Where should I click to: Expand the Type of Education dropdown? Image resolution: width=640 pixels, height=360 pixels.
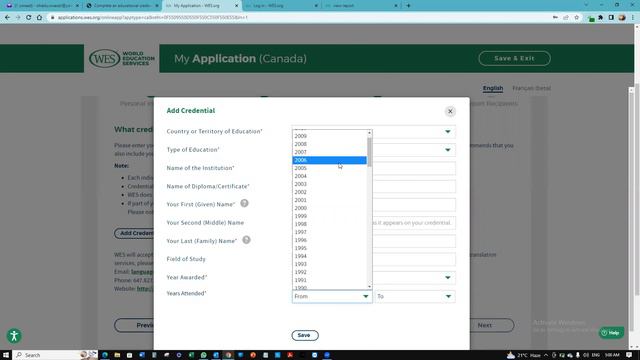pyautogui.click(x=448, y=150)
